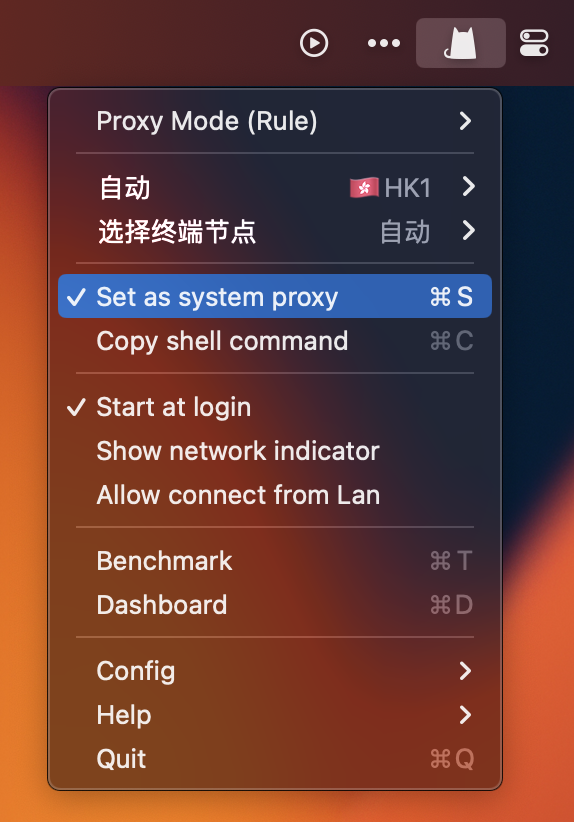Expand the 选择终端节点 submenu
The image size is (574, 822).
pos(275,231)
